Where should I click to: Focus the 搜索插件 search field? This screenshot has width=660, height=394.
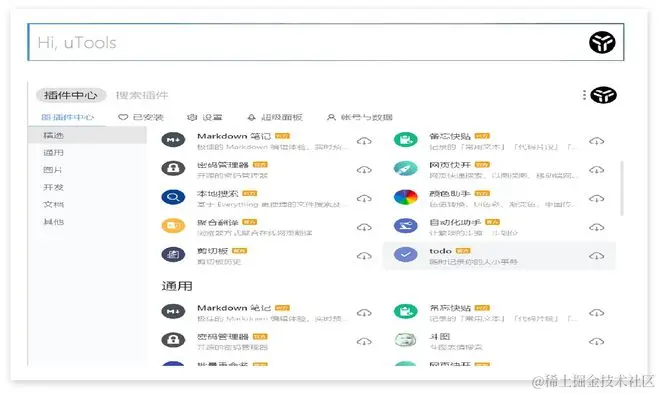tap(142, 95)
